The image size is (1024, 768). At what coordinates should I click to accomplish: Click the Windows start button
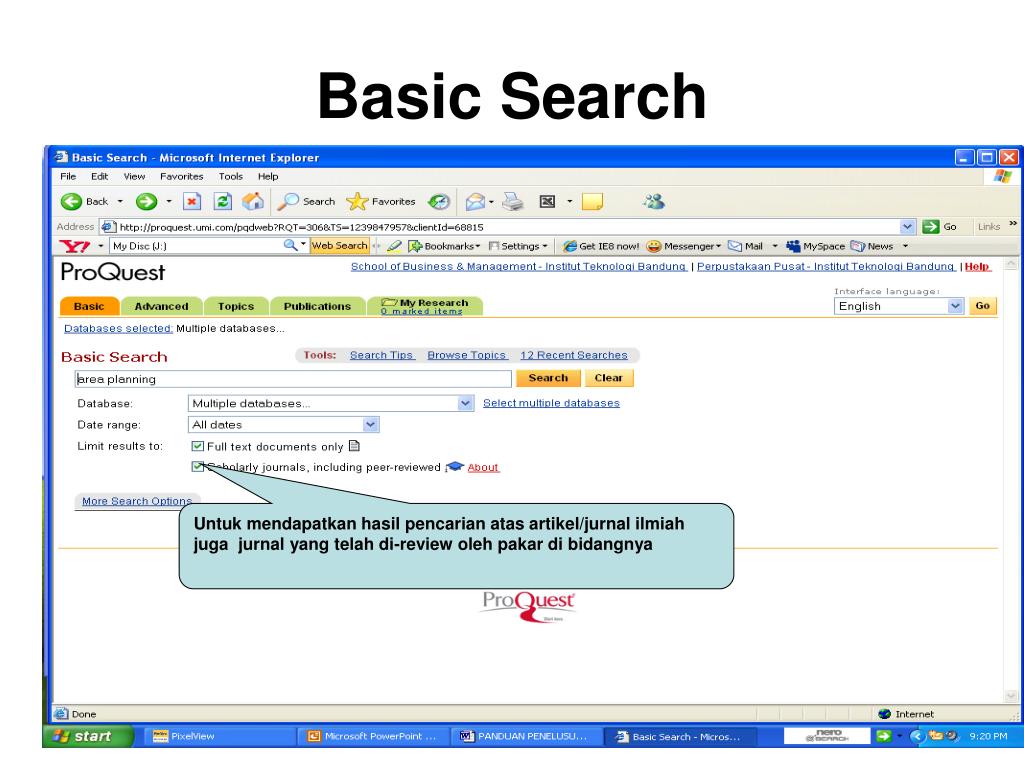coord(88,736)
